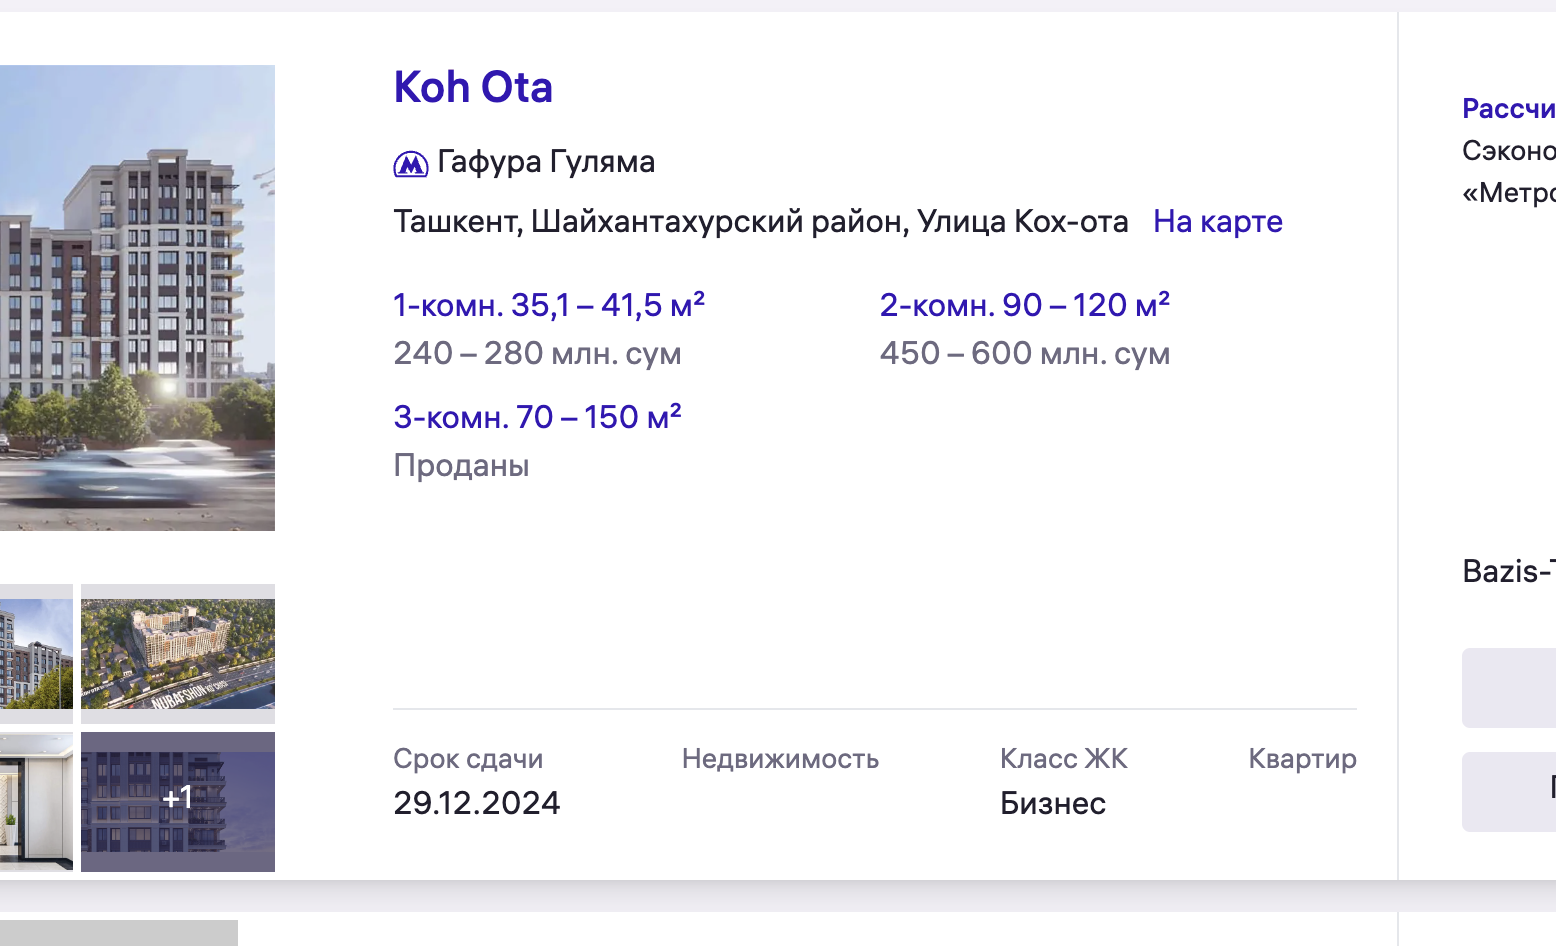Click the 29.12.2024 completion date
Viewport: 1556px width, 946px height.
click(x=476, y=803)
